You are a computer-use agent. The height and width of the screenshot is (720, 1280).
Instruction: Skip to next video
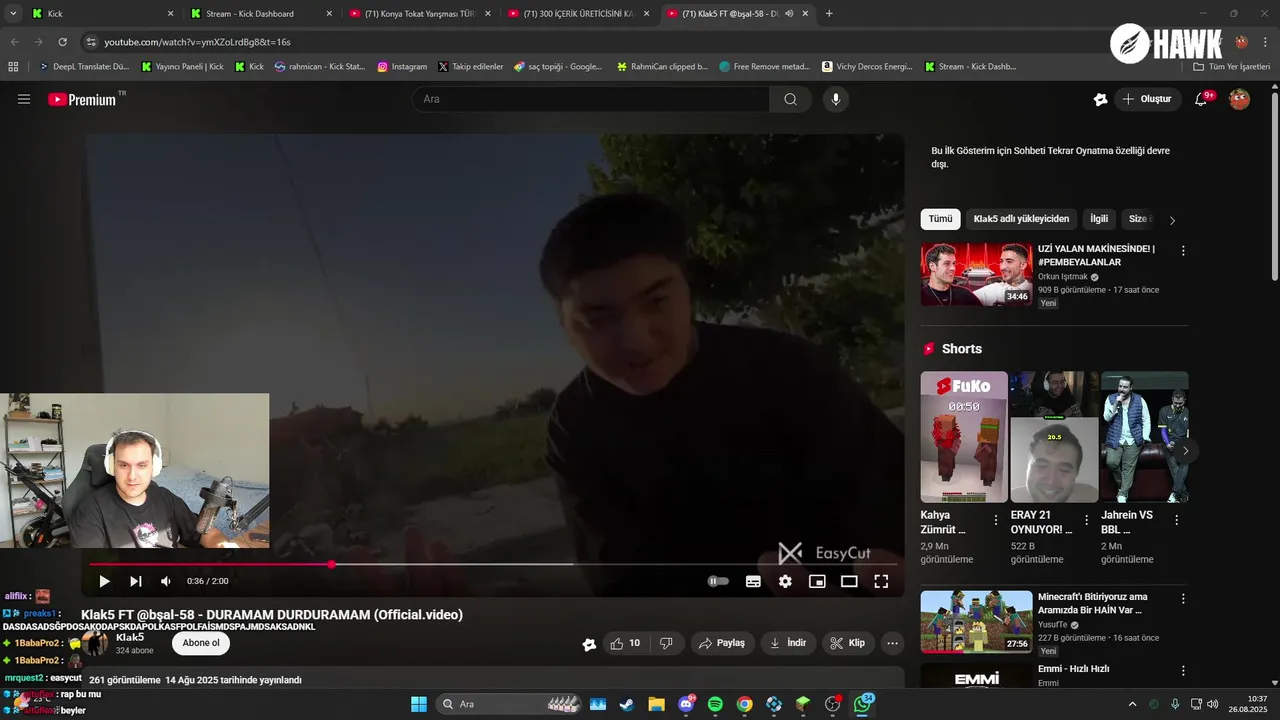[135, 581]
